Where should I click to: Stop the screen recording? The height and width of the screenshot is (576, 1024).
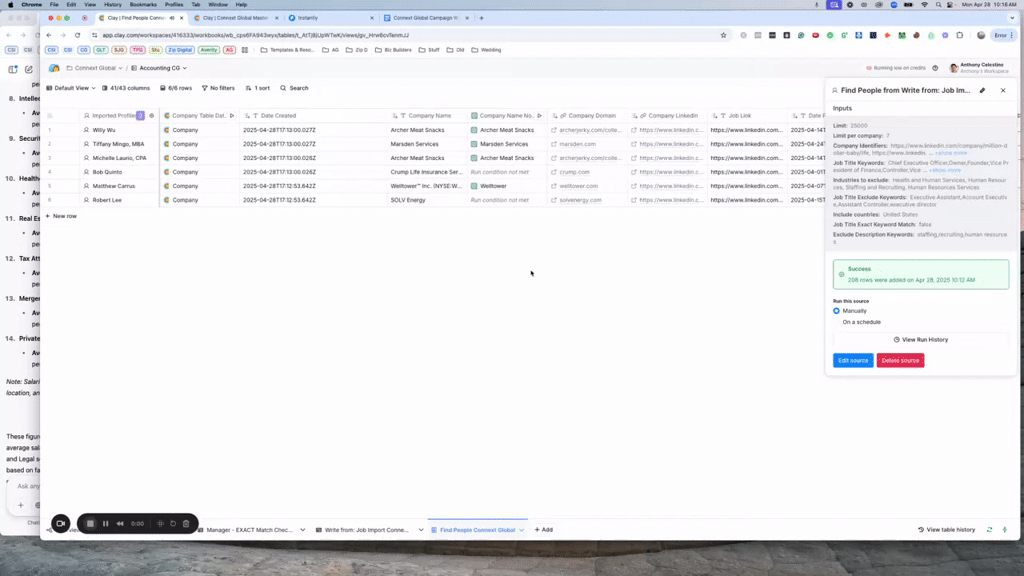(90, 524)
